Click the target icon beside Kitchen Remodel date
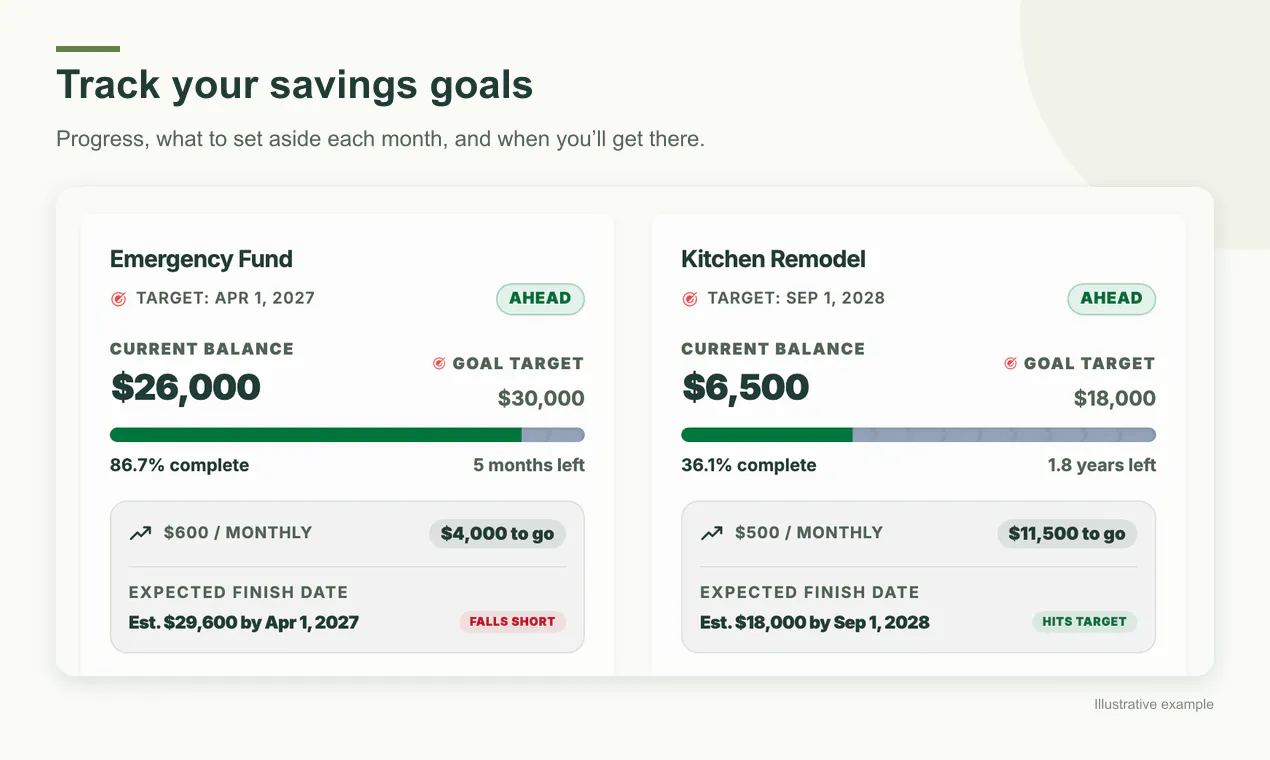1270x760 pixels. (689, 298)
